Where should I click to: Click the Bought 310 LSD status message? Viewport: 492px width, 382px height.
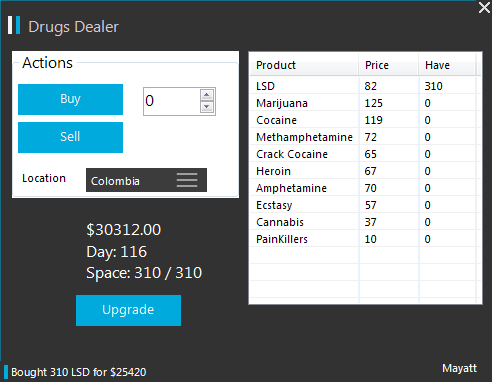pyautogui.click(x=79, y=372)
